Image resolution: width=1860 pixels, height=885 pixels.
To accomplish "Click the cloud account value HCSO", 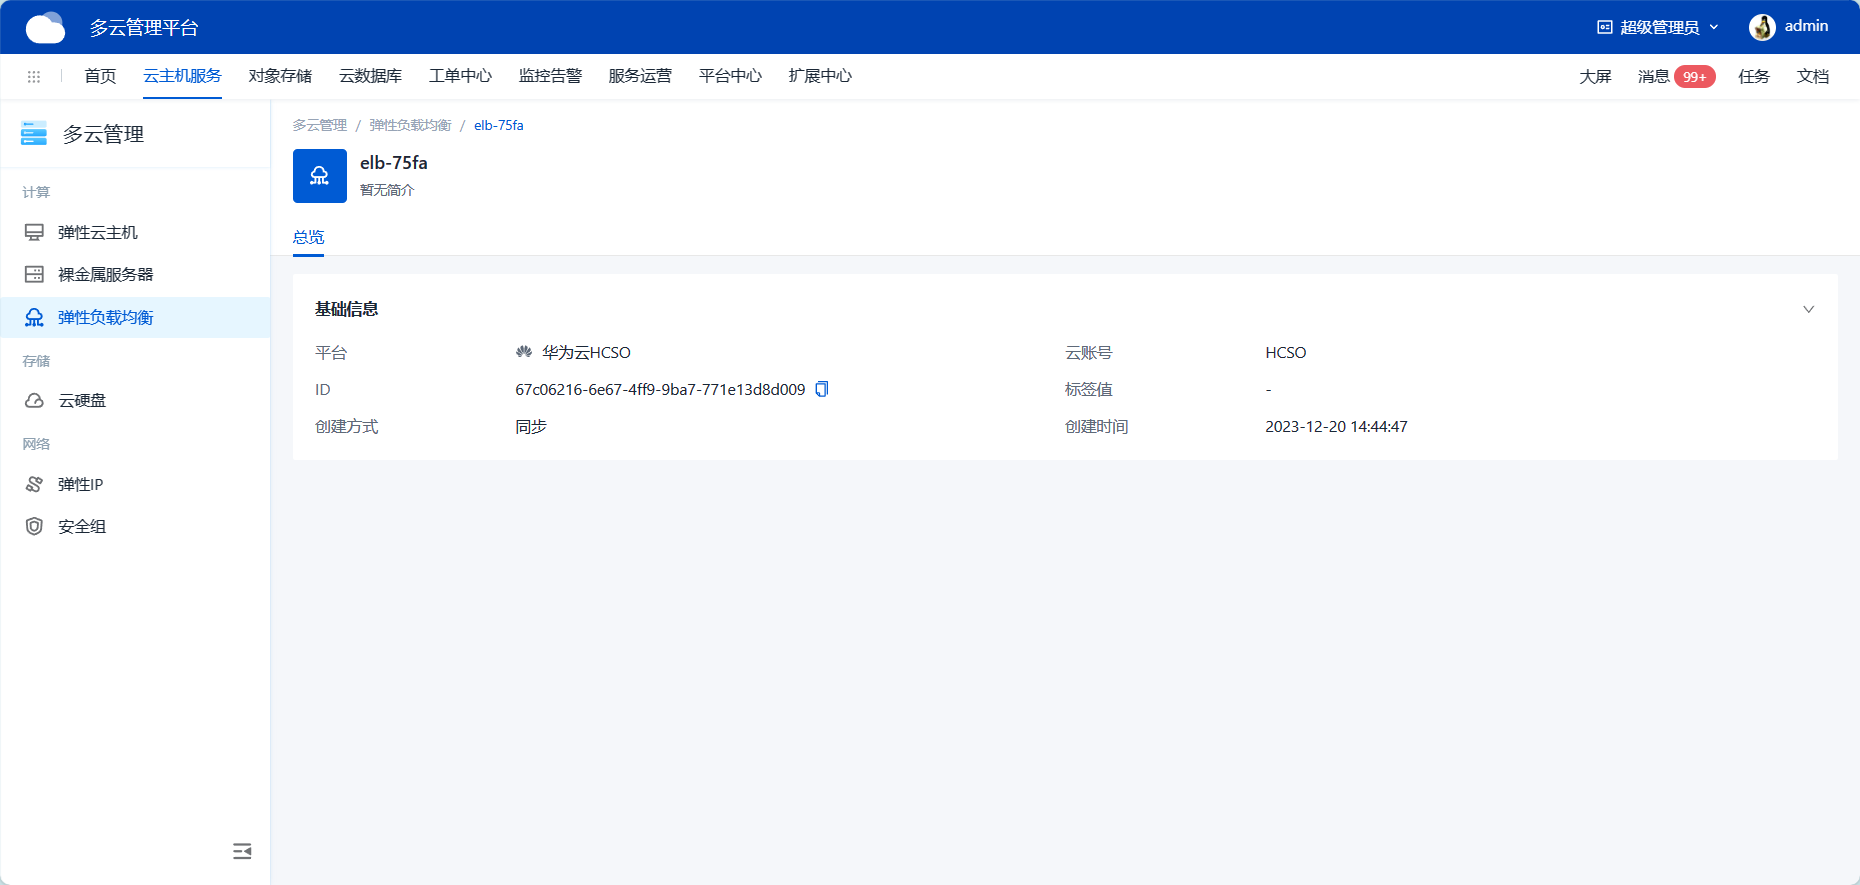I will (x=1286, y=352).
